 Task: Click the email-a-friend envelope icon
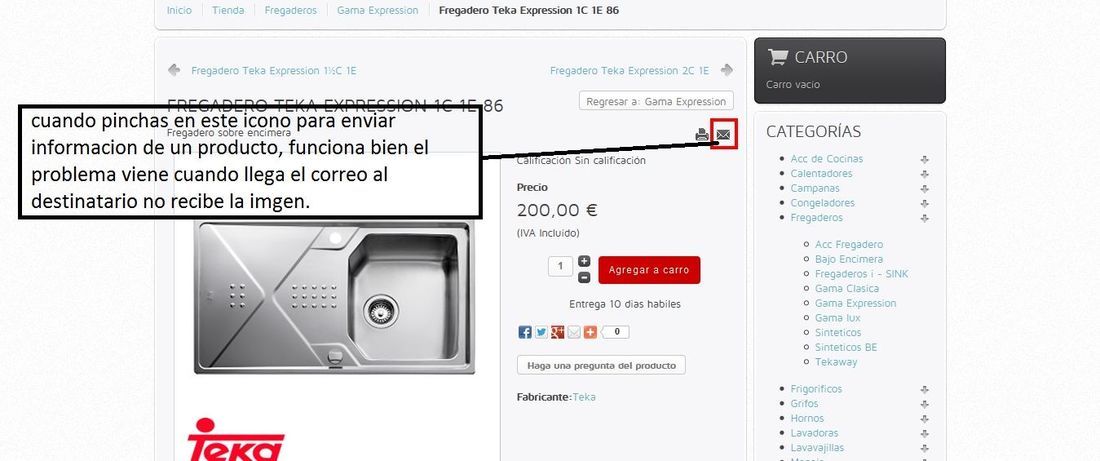(723, 135)
